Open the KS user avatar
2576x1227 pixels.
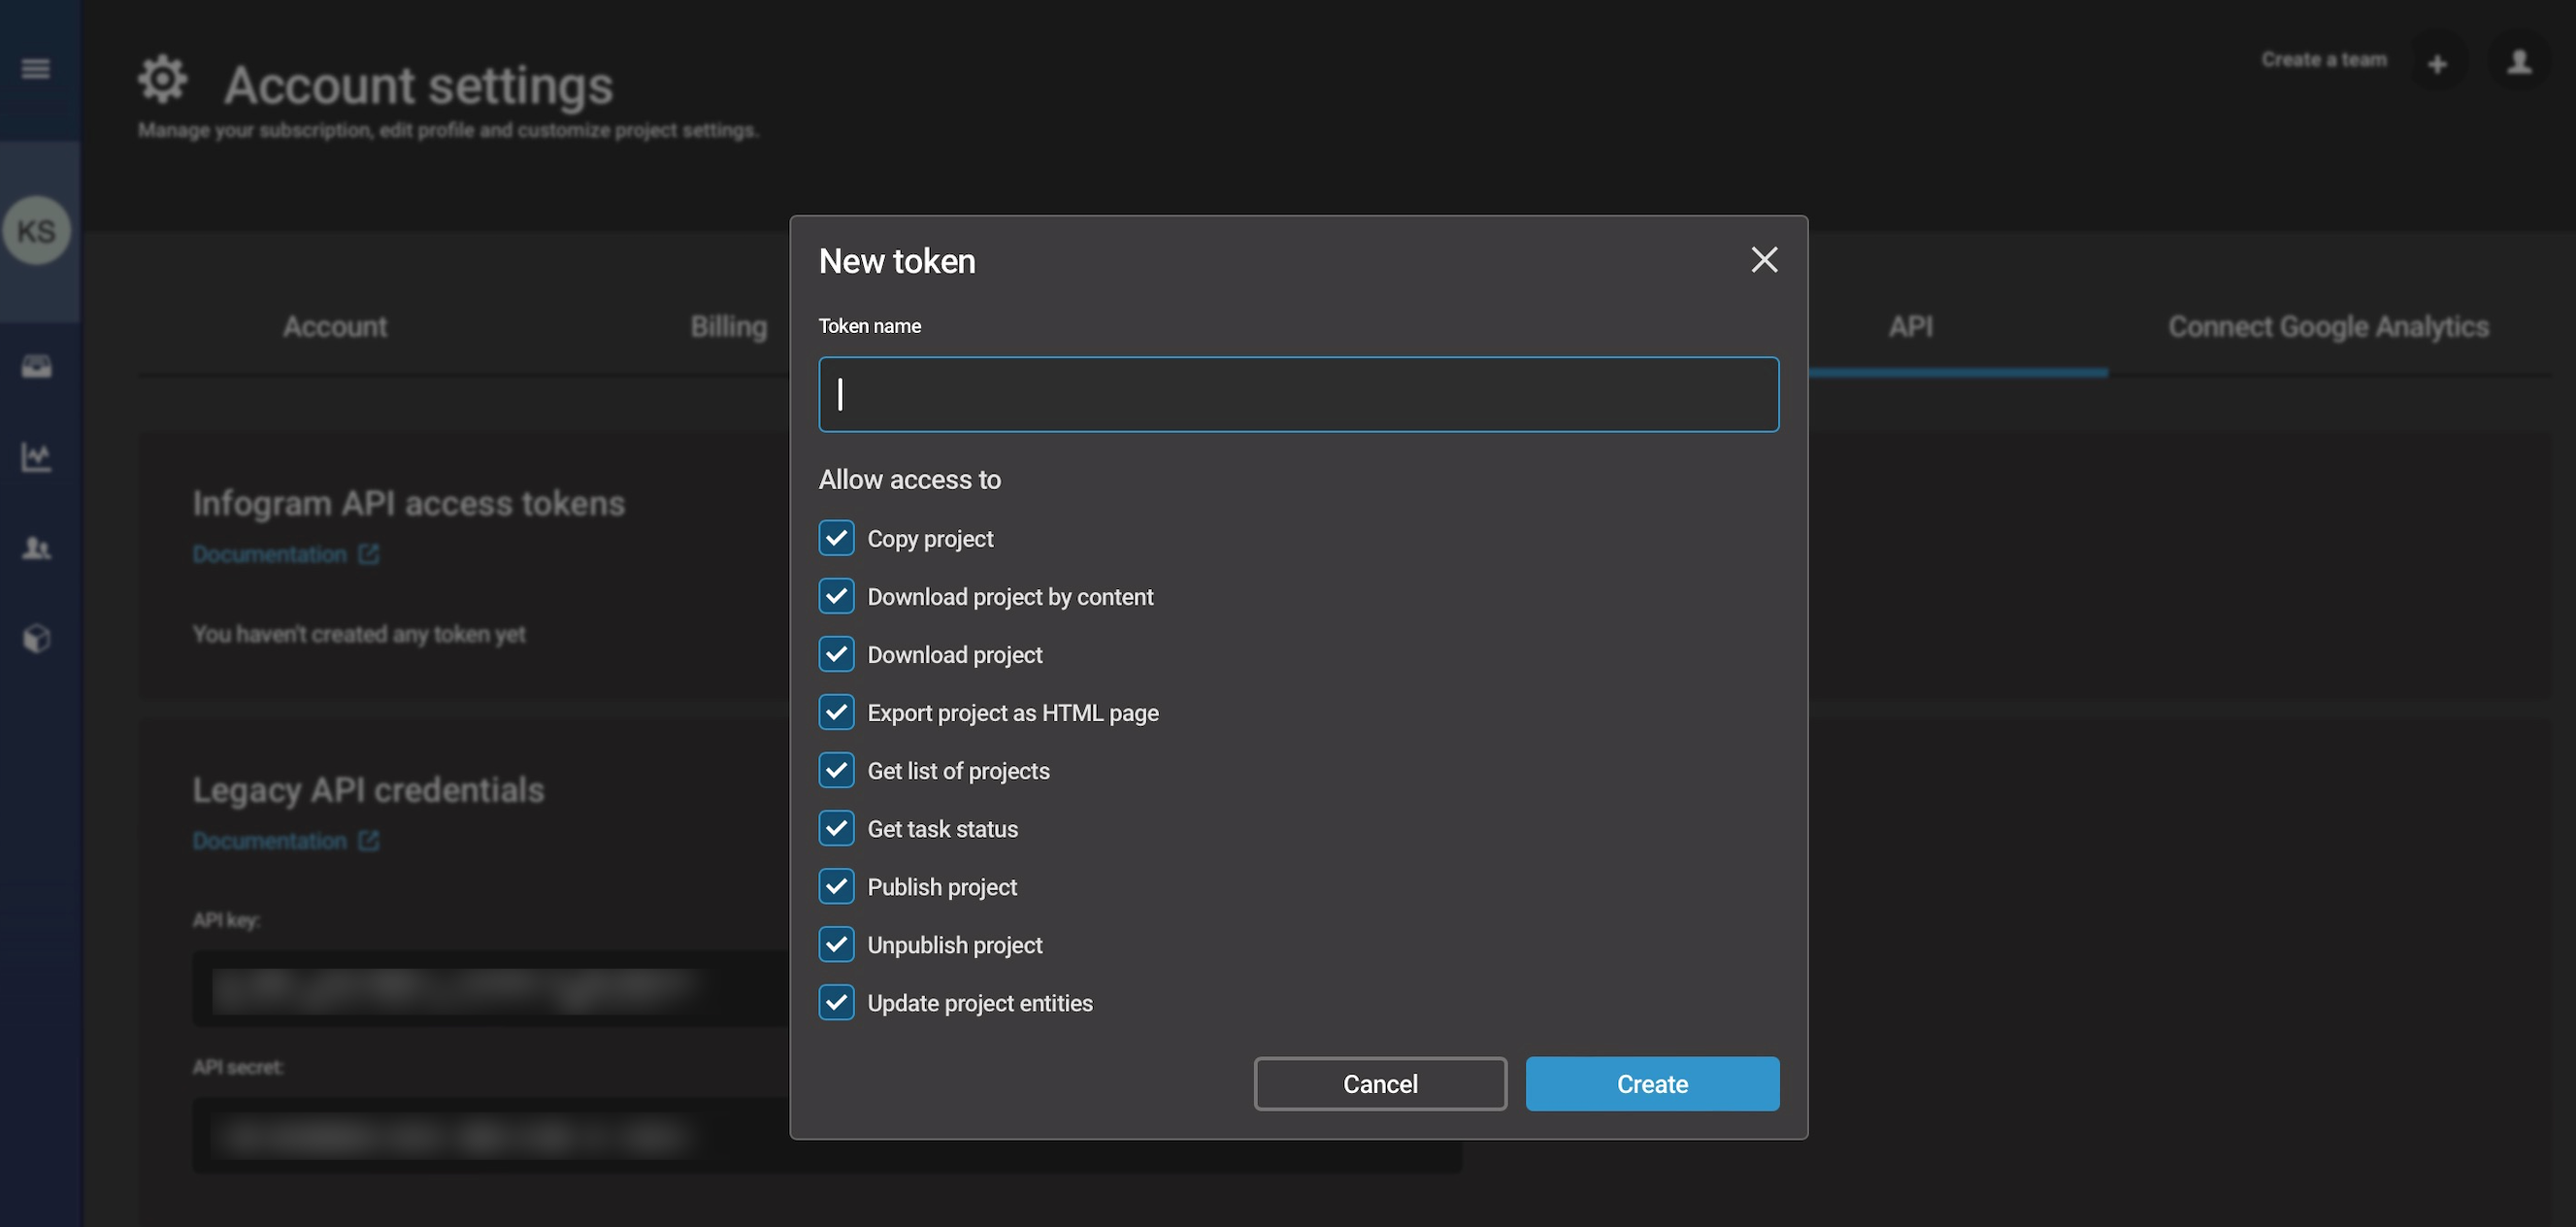pos(37,231)
